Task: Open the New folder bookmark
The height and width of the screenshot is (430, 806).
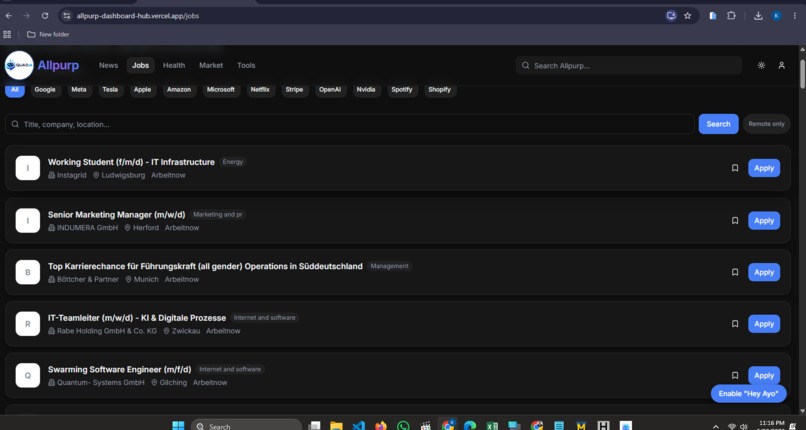Action: (48, 34)
